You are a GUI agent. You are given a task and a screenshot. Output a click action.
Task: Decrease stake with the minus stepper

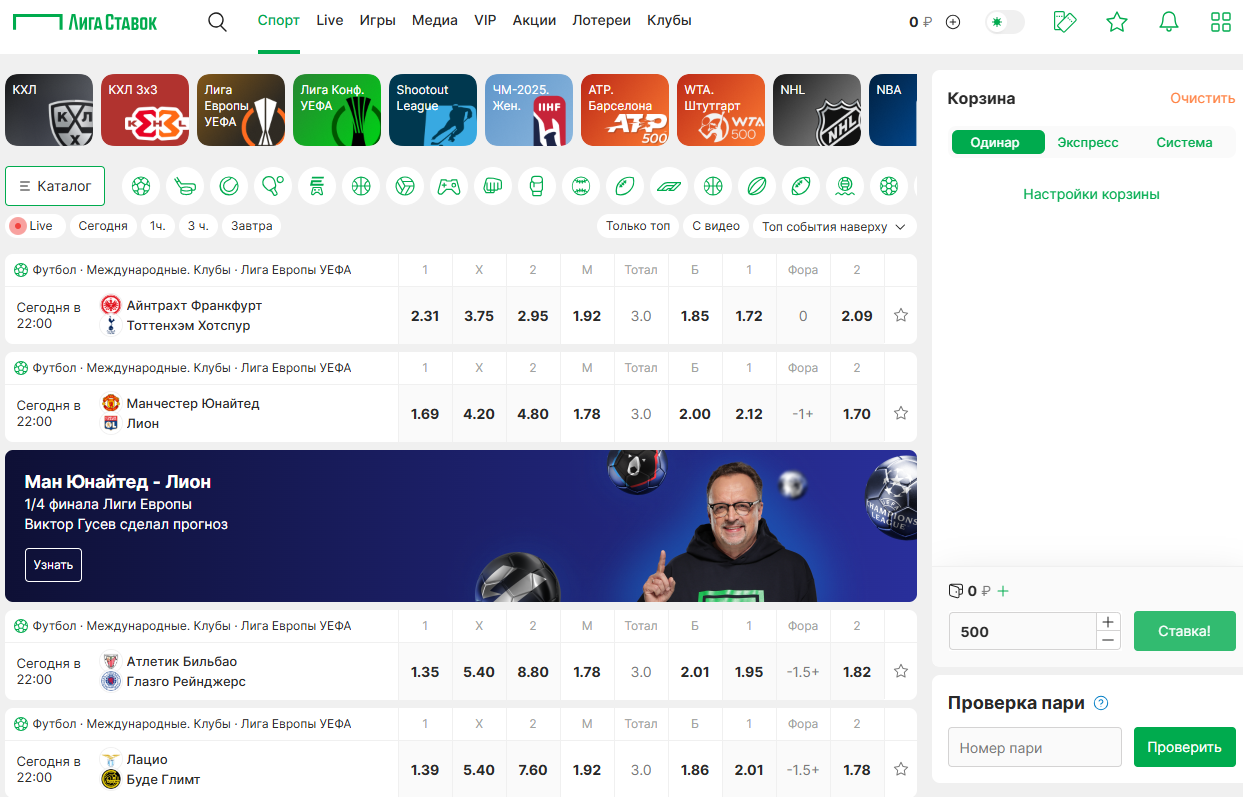point(1108,641)
